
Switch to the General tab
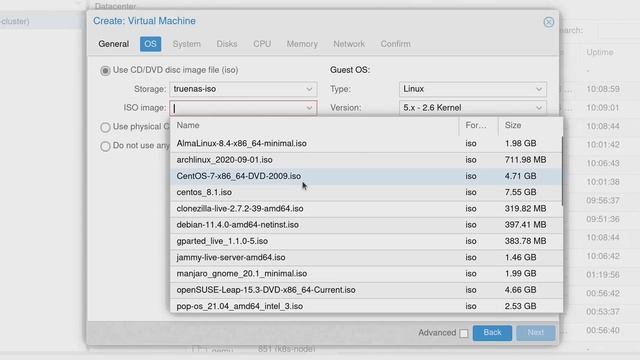coord(113,44)
